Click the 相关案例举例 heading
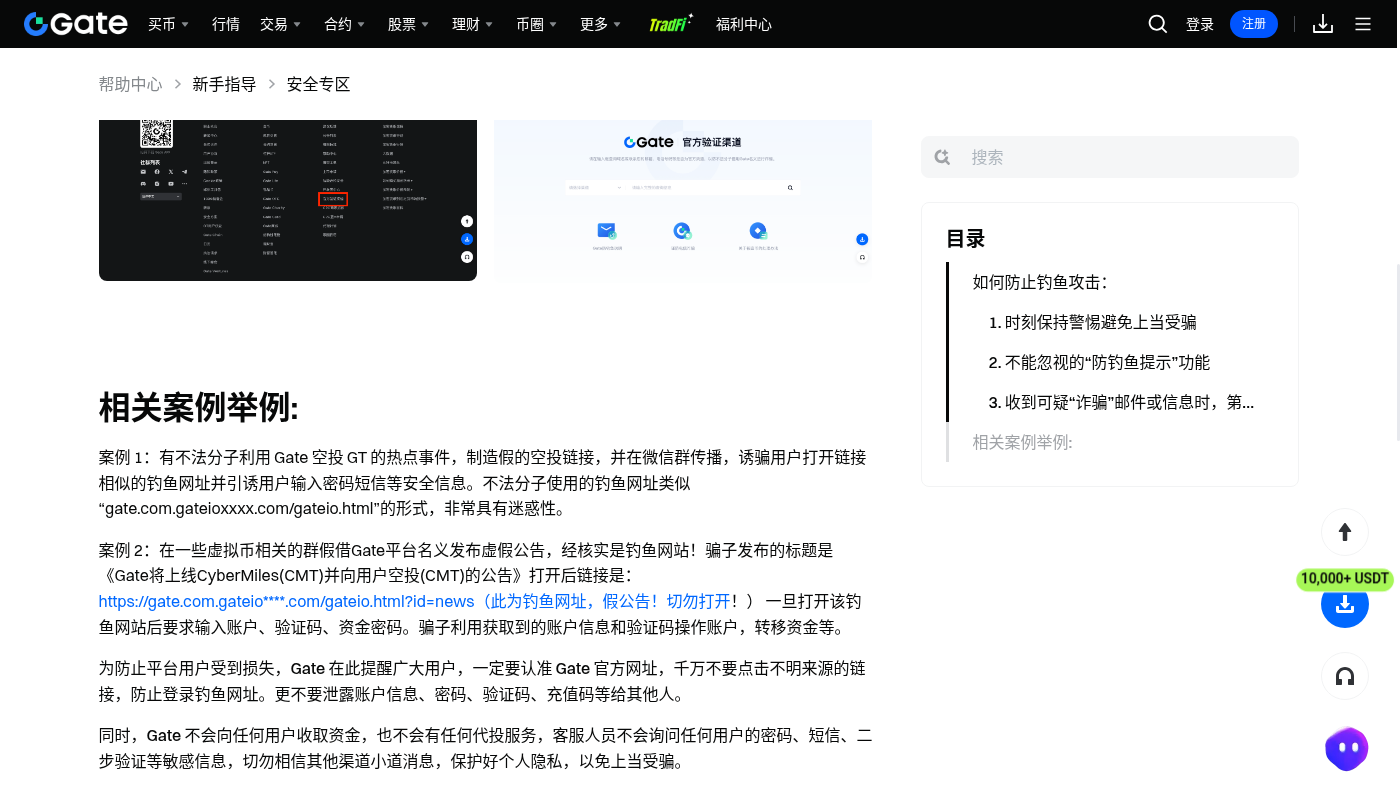 coord(199,408)
